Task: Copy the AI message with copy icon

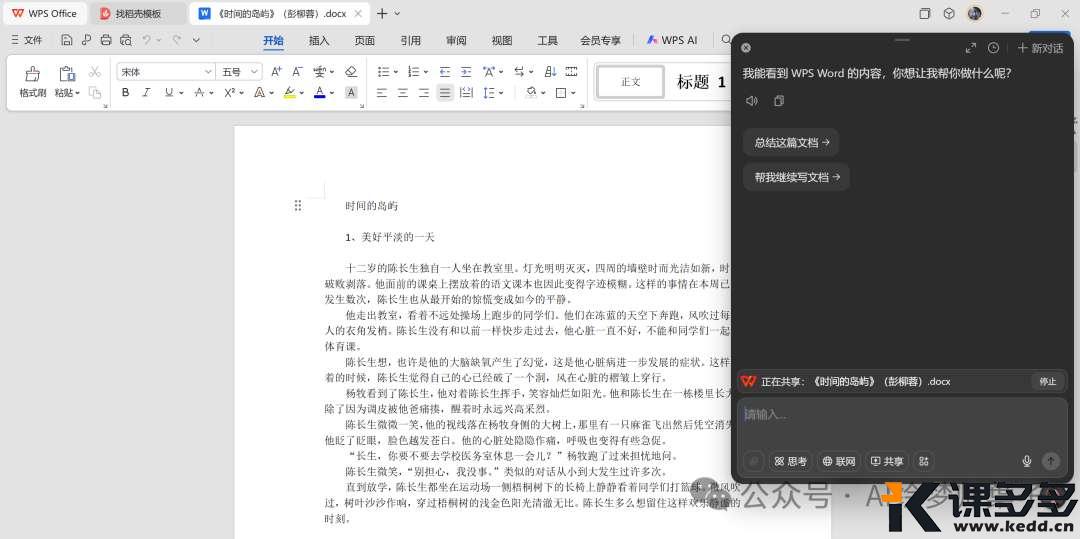Action: point(779,101)
